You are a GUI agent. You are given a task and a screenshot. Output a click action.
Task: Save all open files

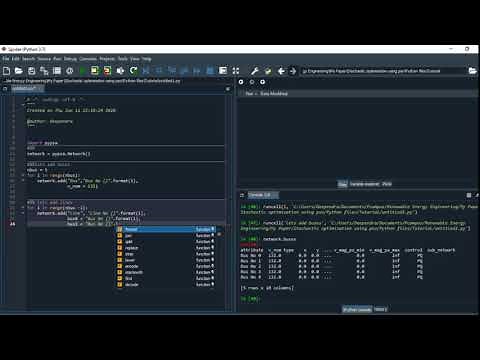(44, 71)
